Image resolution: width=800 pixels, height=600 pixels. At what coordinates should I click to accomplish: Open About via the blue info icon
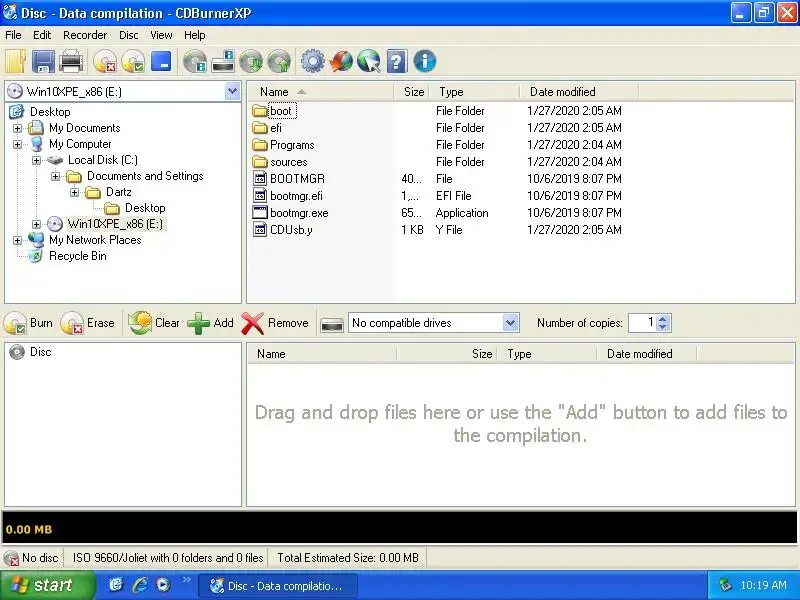tap(424, 62)
